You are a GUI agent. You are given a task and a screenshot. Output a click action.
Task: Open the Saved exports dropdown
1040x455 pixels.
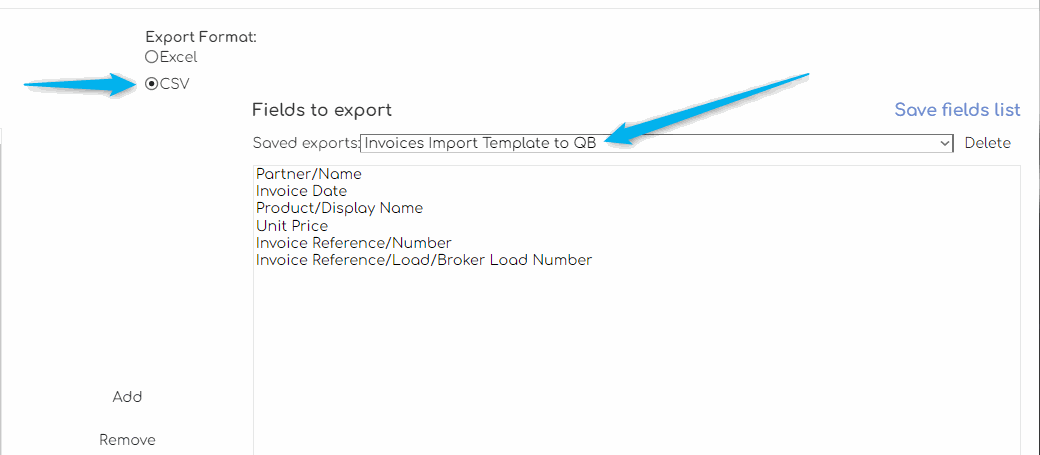[655, 143]
